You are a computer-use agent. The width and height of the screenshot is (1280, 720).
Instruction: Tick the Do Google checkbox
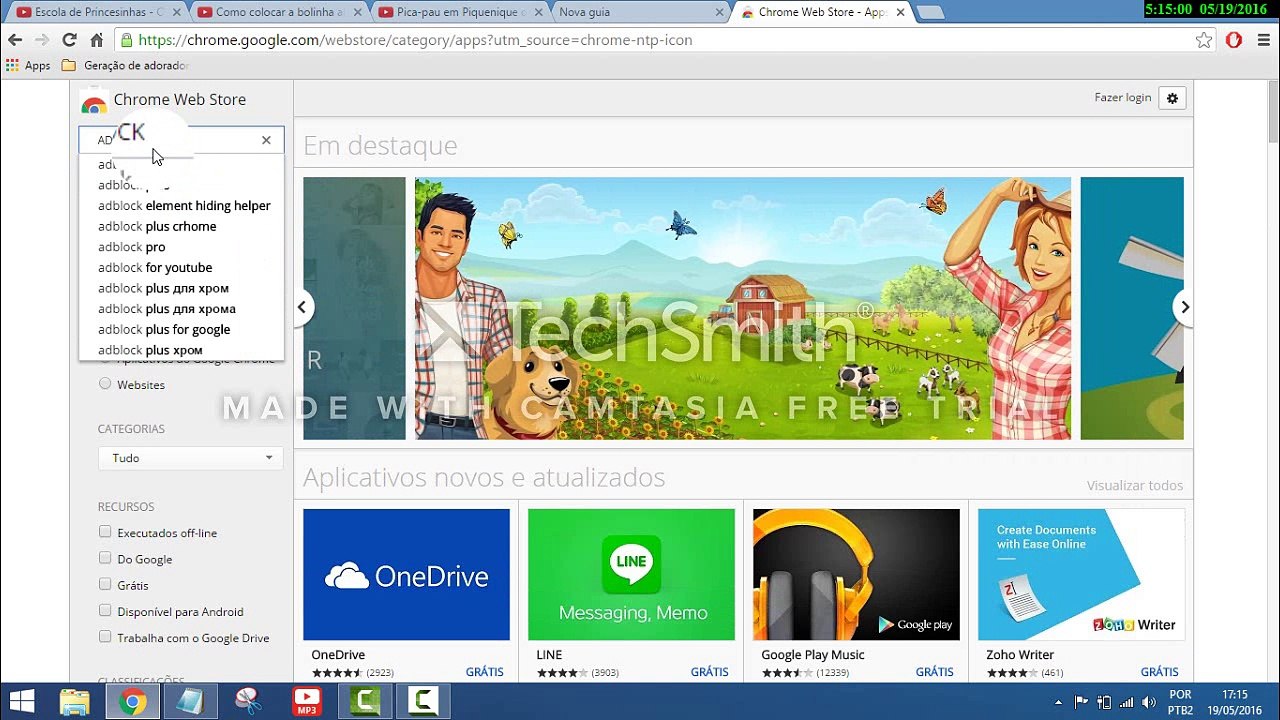(105, 558)
